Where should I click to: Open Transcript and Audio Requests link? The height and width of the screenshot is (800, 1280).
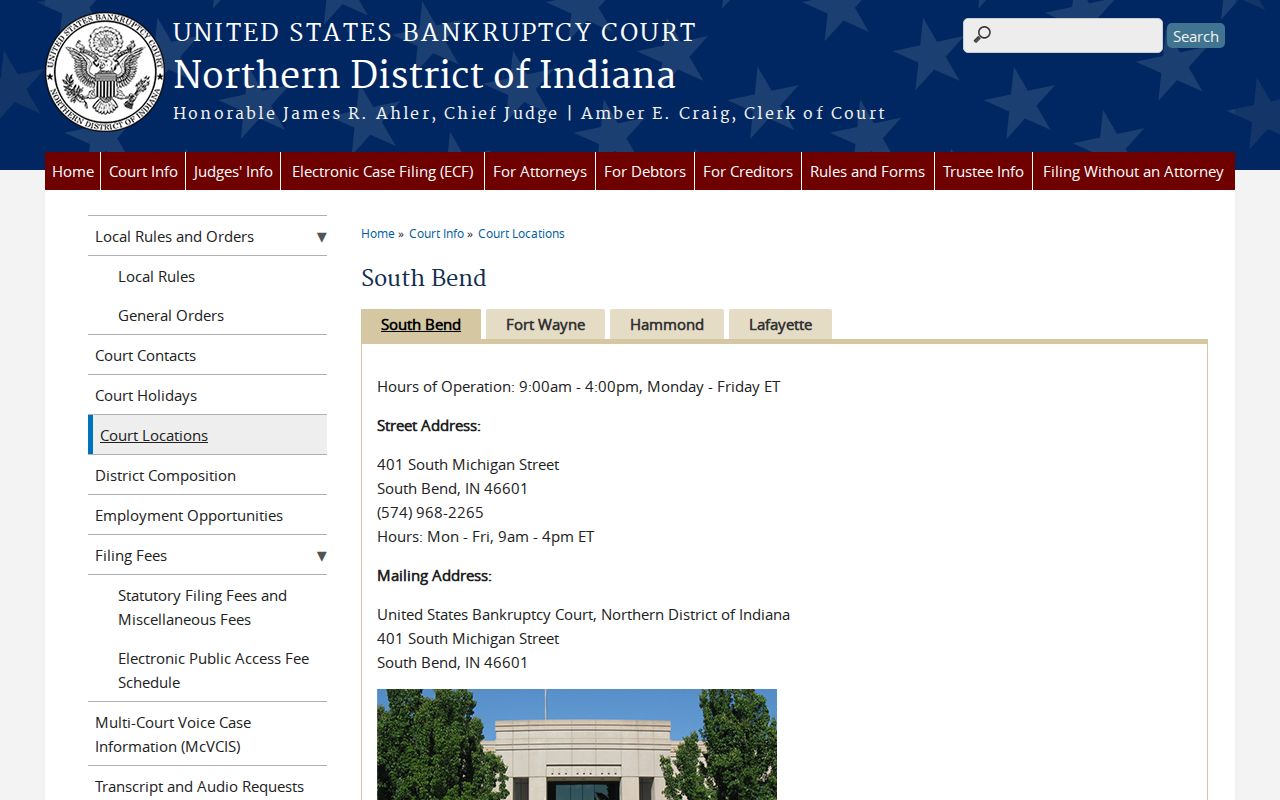[199, 787]
